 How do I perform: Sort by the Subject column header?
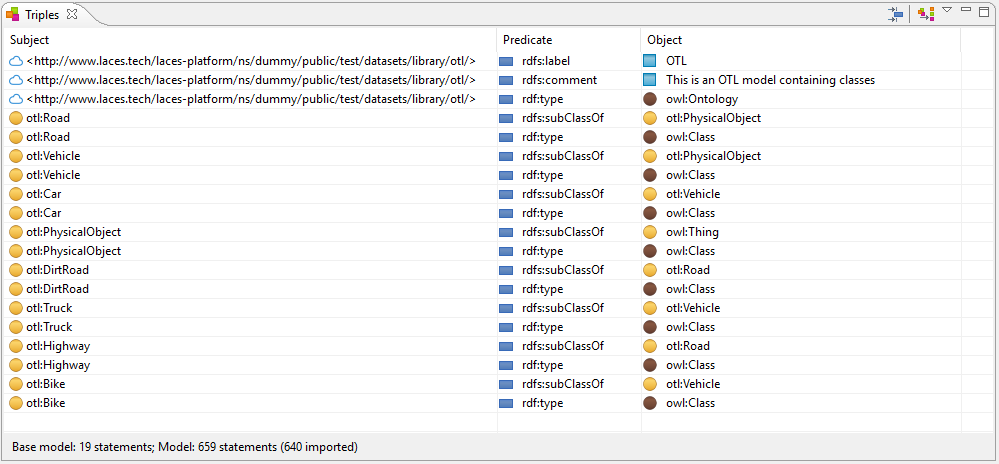[30, 40]
